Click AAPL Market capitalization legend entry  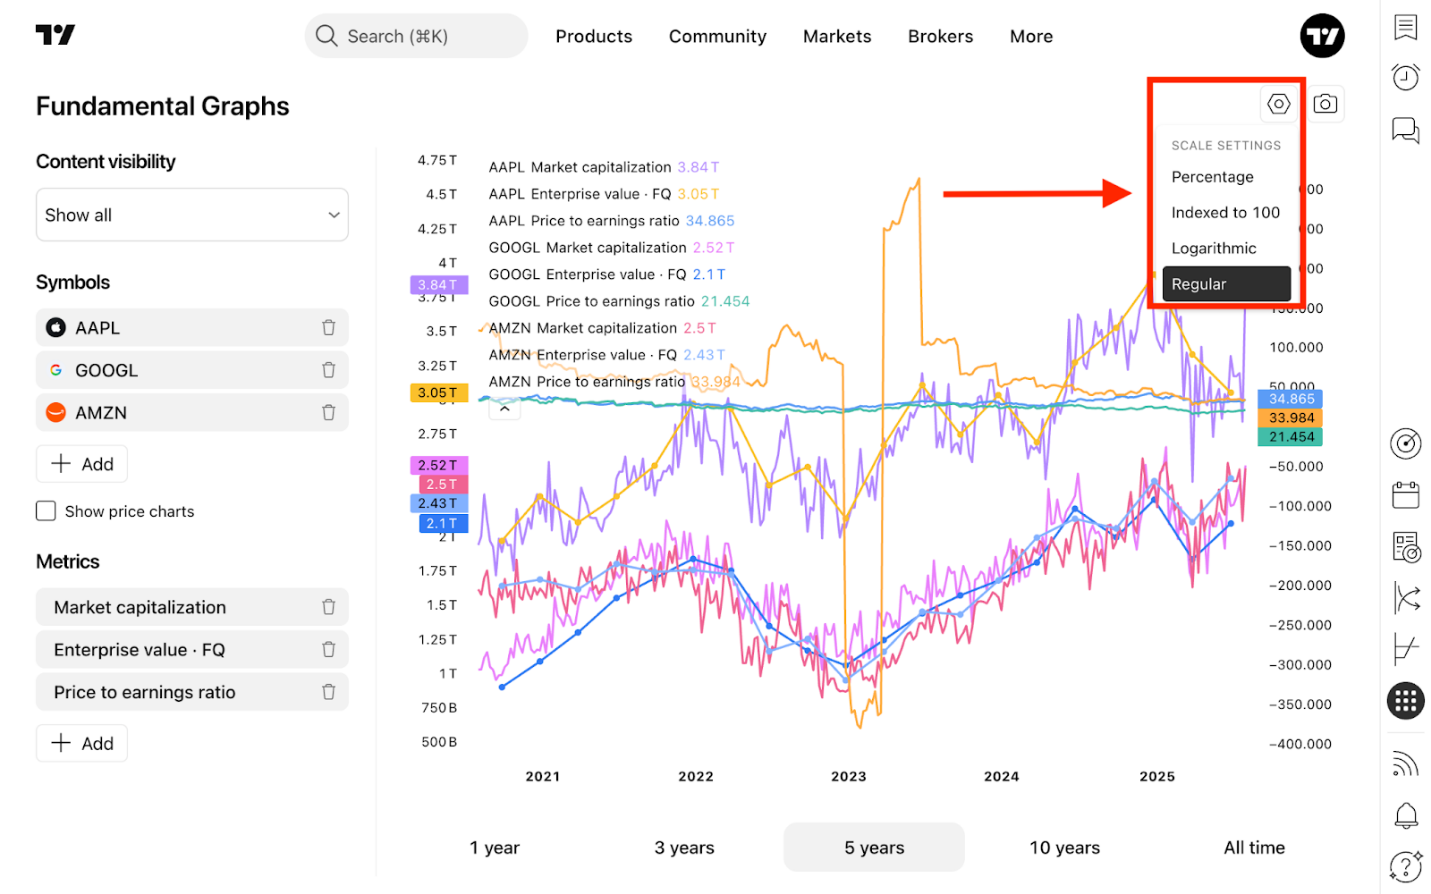603,167
